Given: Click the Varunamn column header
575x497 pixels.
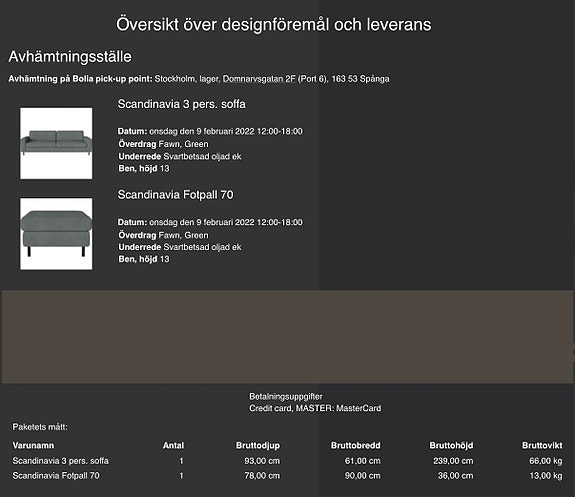Looking at the screenshot, I should (33, 446).
